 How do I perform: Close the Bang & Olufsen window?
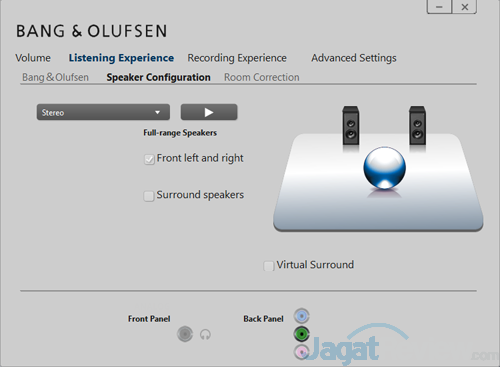[x=464, y=7]
